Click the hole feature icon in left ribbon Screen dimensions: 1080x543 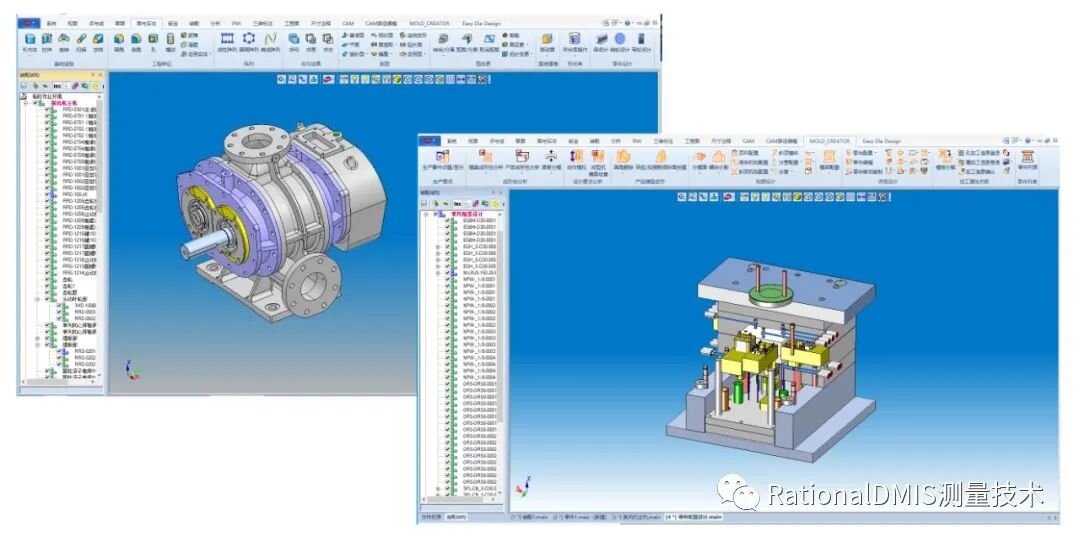click(x=153, y=41)
